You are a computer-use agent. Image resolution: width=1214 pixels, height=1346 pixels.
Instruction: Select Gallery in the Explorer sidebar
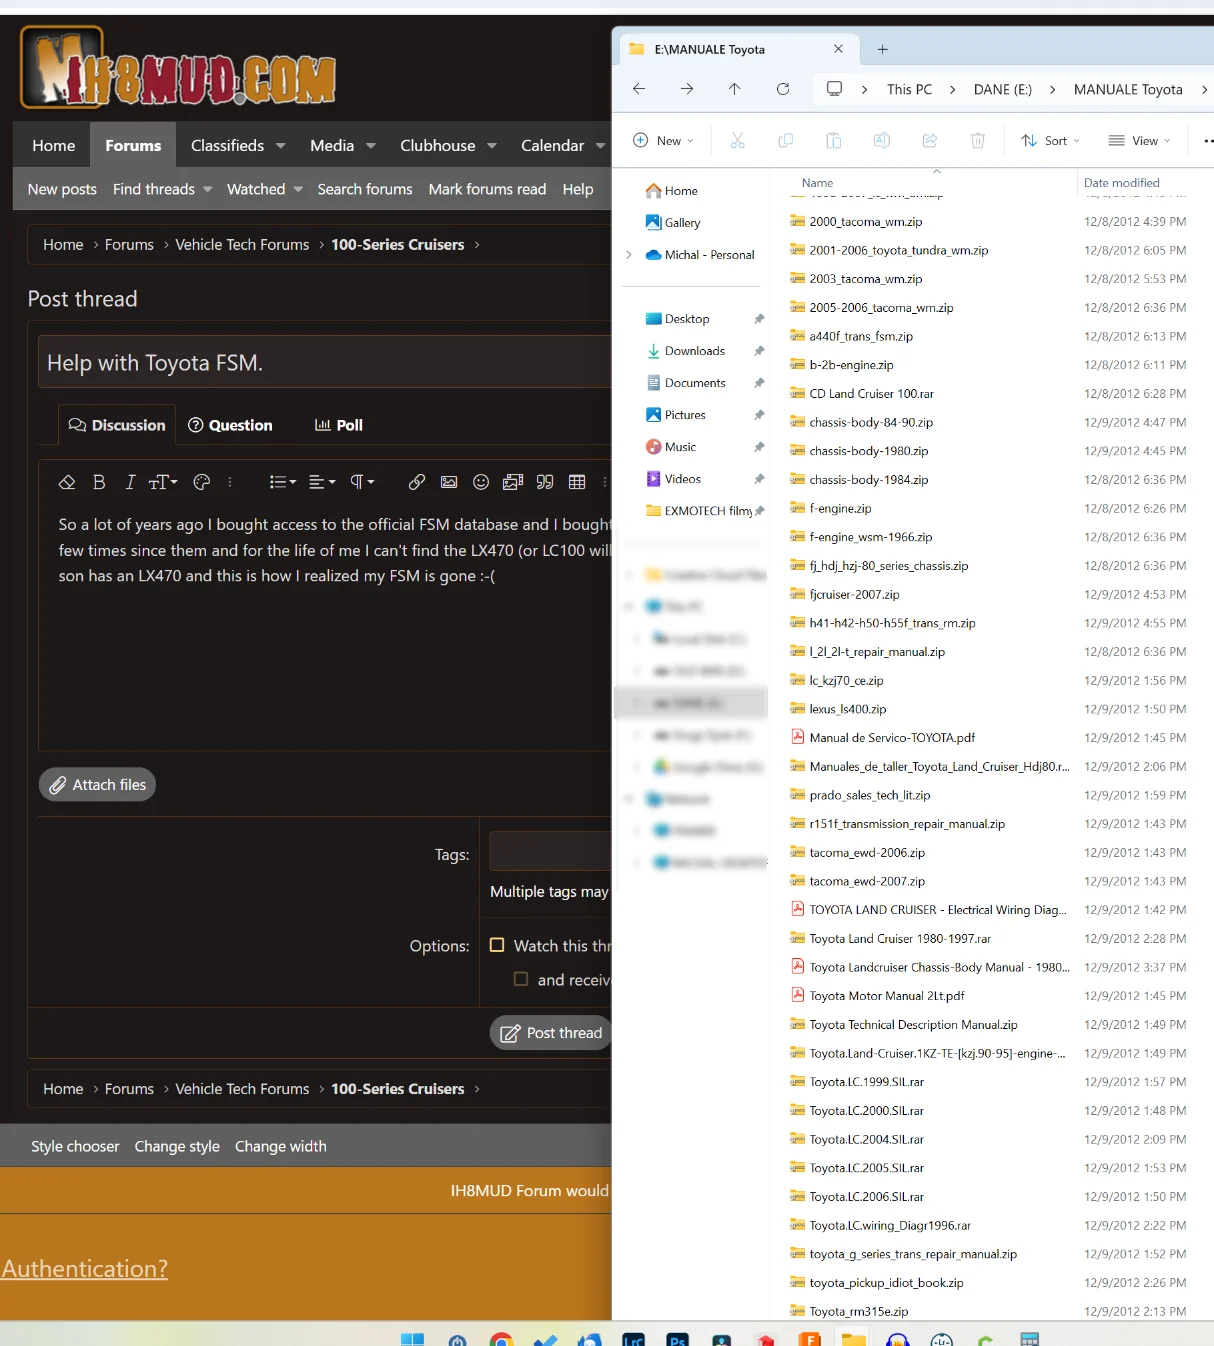682,223
